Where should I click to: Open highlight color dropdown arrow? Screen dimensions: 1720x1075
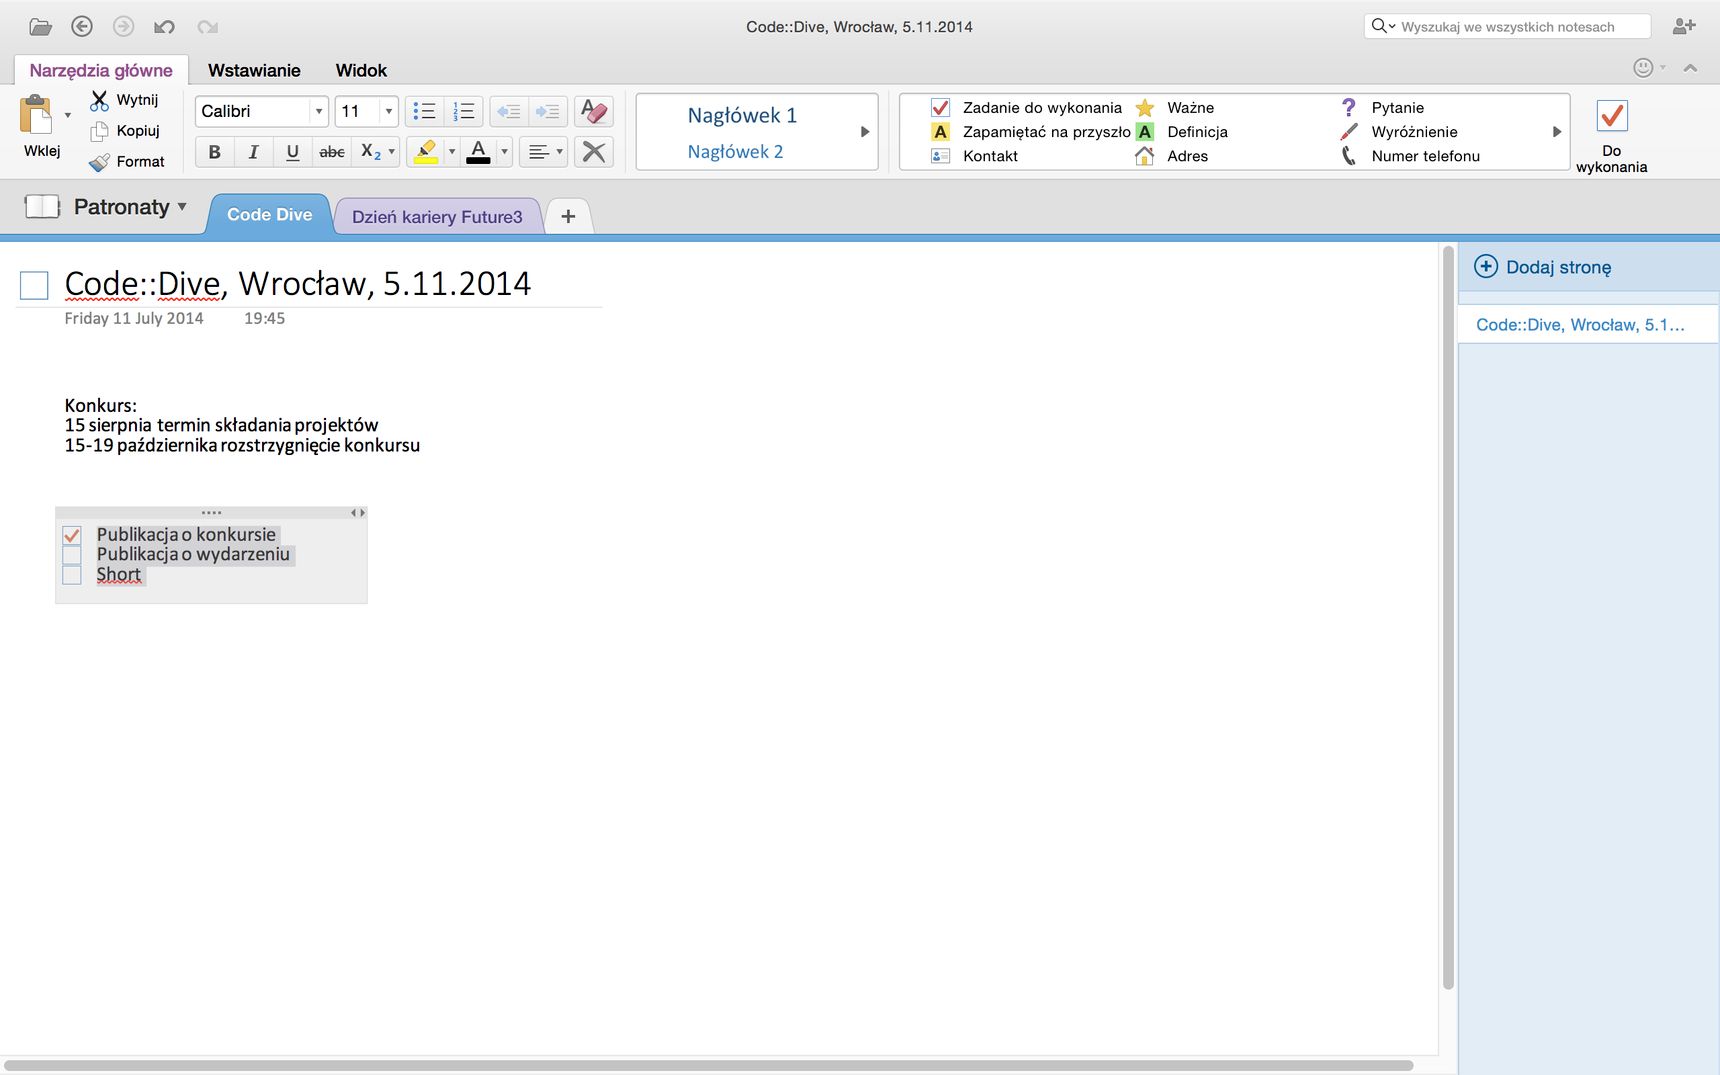click(452, 152)
